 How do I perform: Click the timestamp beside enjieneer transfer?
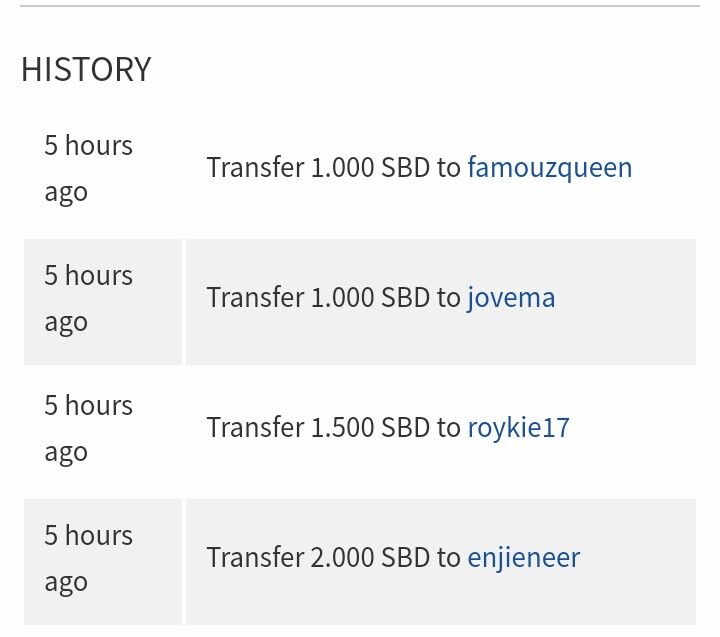89,558
